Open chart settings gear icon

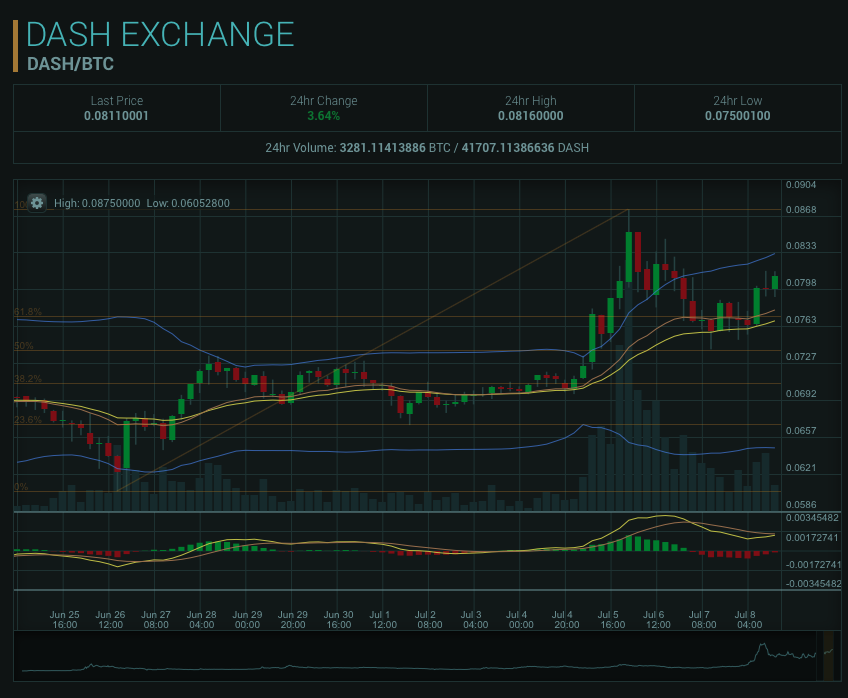tap(37, 203)
